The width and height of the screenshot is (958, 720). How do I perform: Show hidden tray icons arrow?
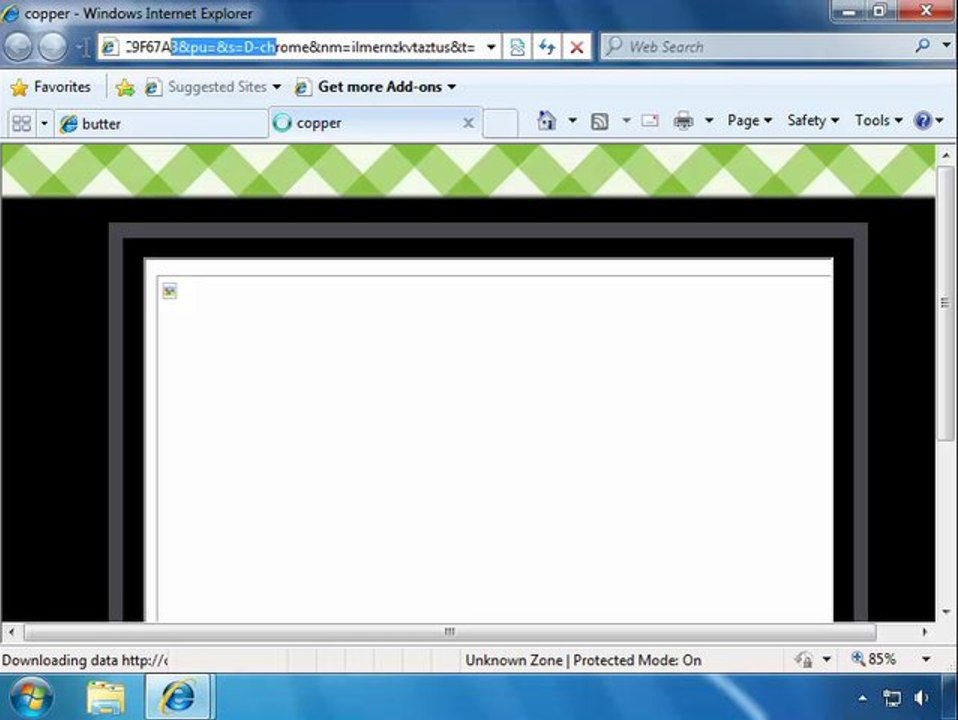click(862, 697)
